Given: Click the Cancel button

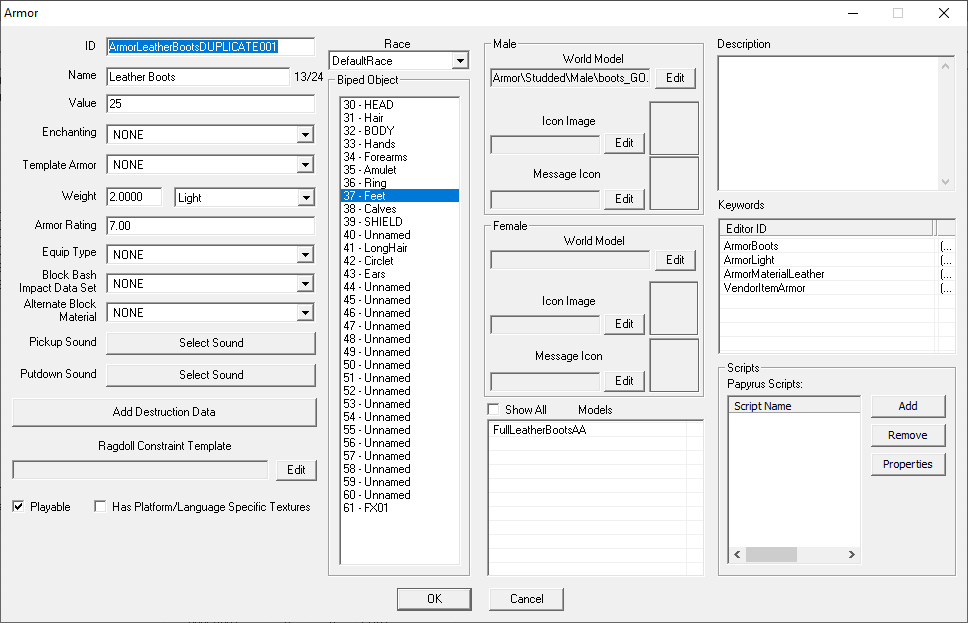Looking at the screenshot, I should [x=527, y=598].
